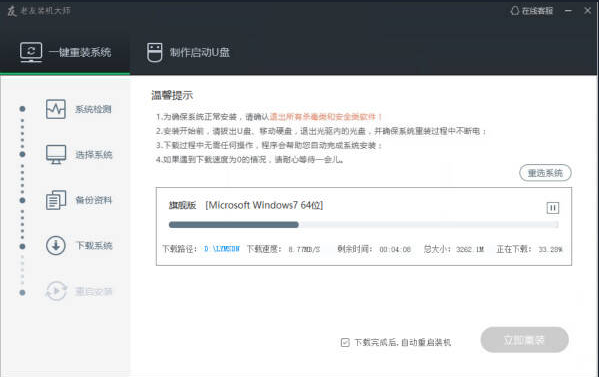Image resolution: width=599 pixels, height=377 pixels.
Task: Click the 老友装机大师 logo in title bar
Action: point(39,11)
